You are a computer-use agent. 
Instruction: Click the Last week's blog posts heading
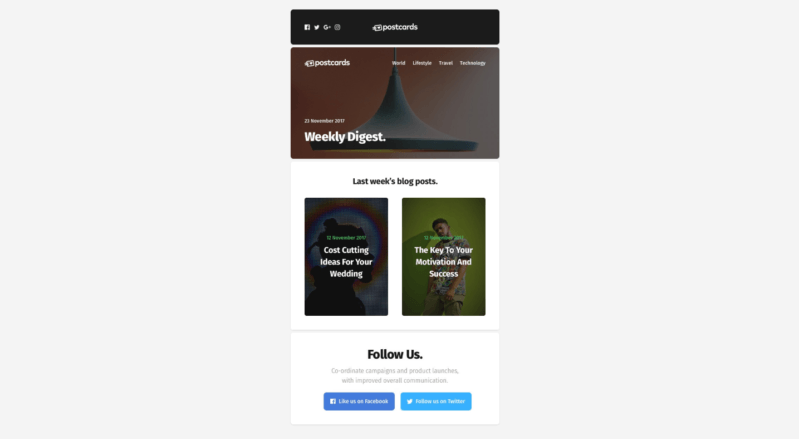coord(395,181)
